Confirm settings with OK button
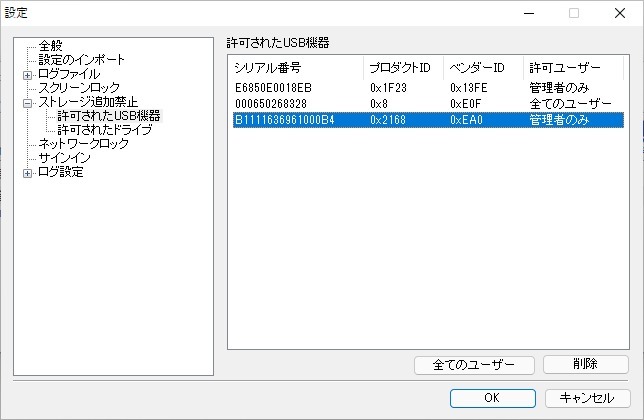 tap(492, 398)
